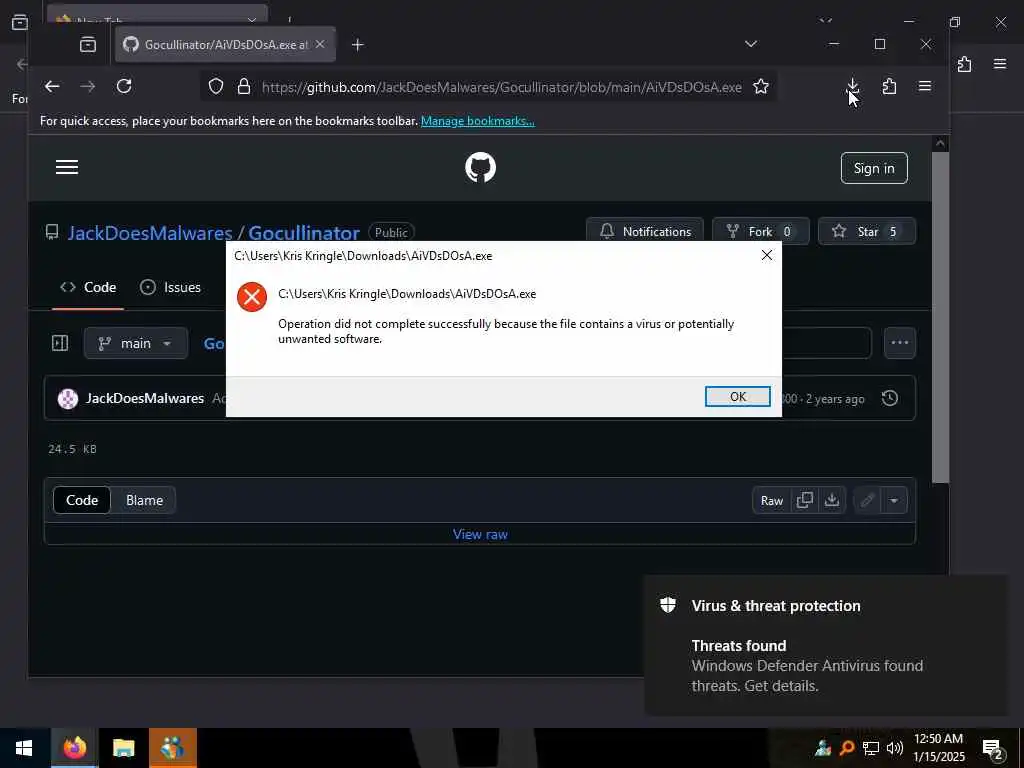Image resolution: width=1024 pixels, height=768 pixels.
Task: Go back using Firefox back arrow
Action: 52,86
